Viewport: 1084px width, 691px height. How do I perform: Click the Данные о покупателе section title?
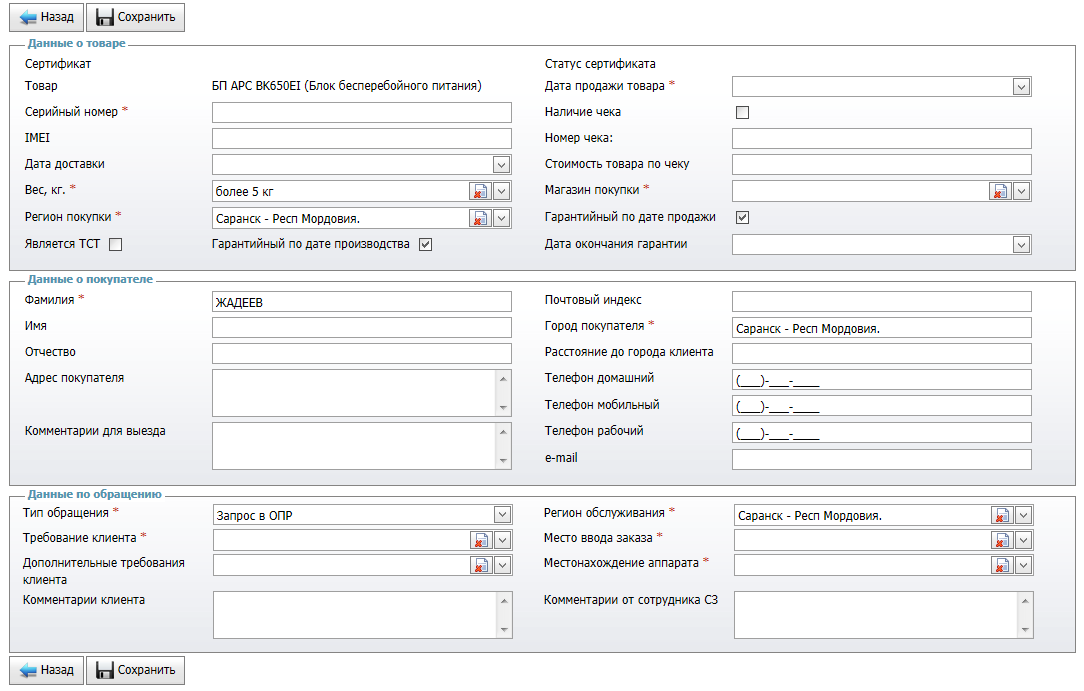click(x=90, y=279)
